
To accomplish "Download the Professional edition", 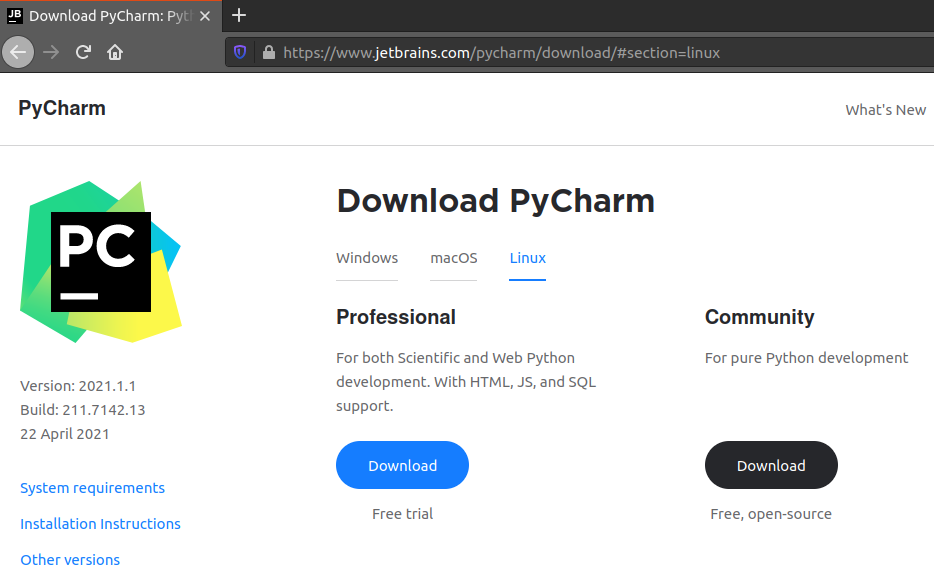I will click(402, 465).
